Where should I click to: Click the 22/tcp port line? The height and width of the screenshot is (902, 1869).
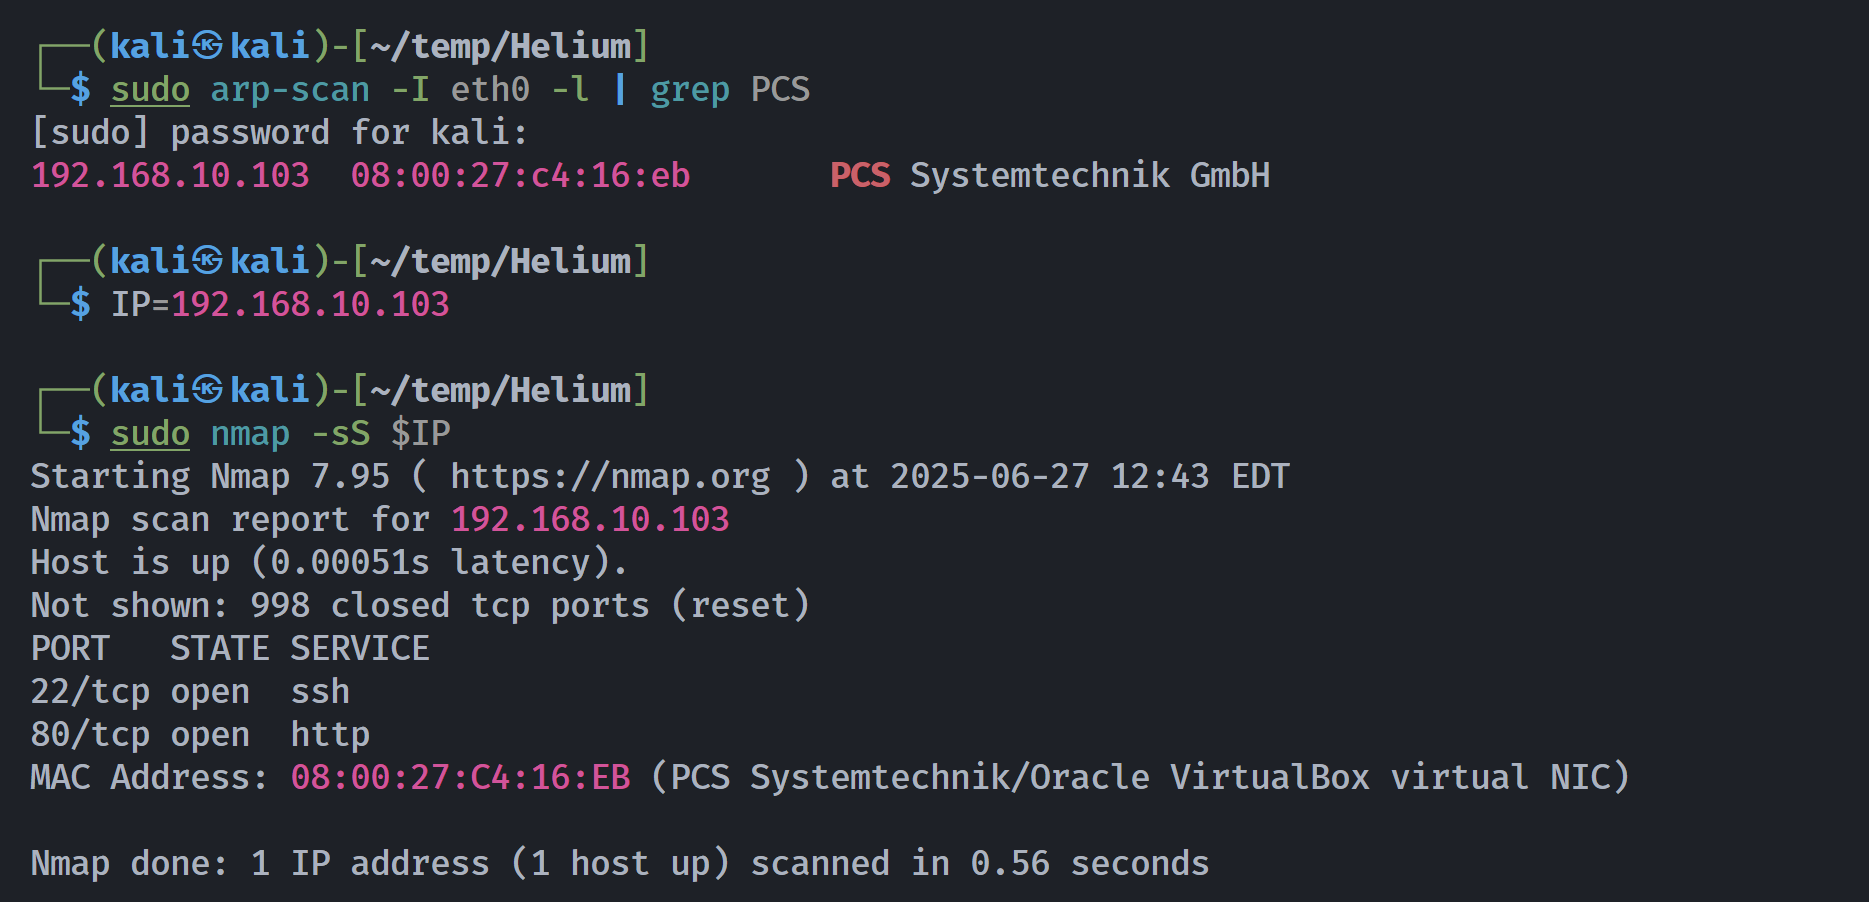(190, 692)
